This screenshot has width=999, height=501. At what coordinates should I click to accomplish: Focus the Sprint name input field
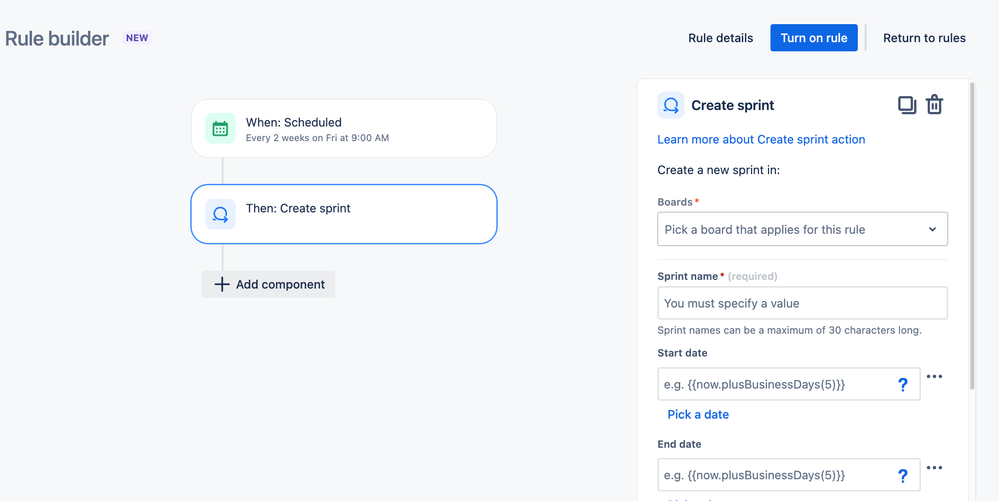point(802,303)
